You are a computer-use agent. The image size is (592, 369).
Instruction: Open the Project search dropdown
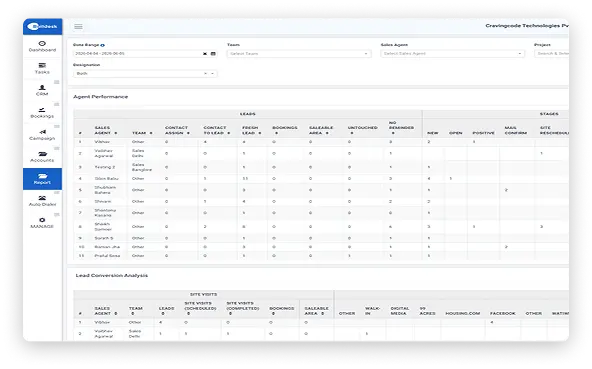552,54
